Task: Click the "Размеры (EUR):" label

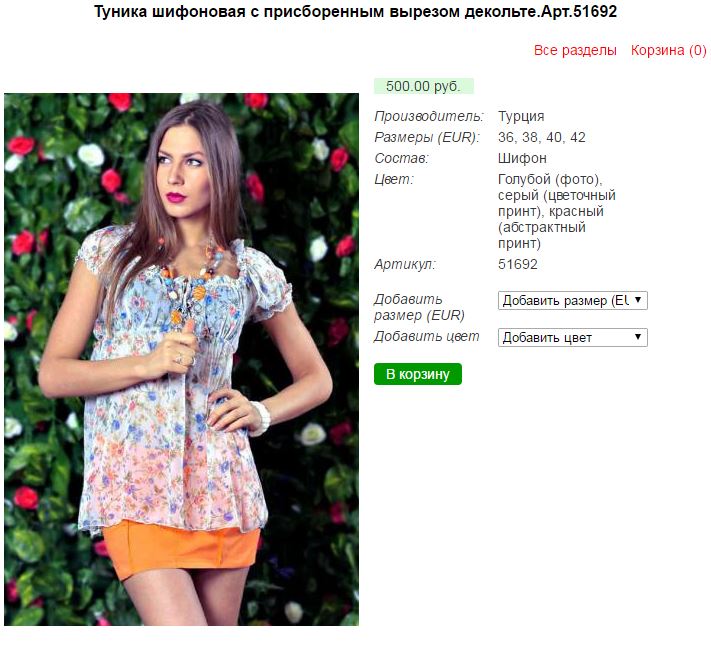Action: click(x=427, y=137)
